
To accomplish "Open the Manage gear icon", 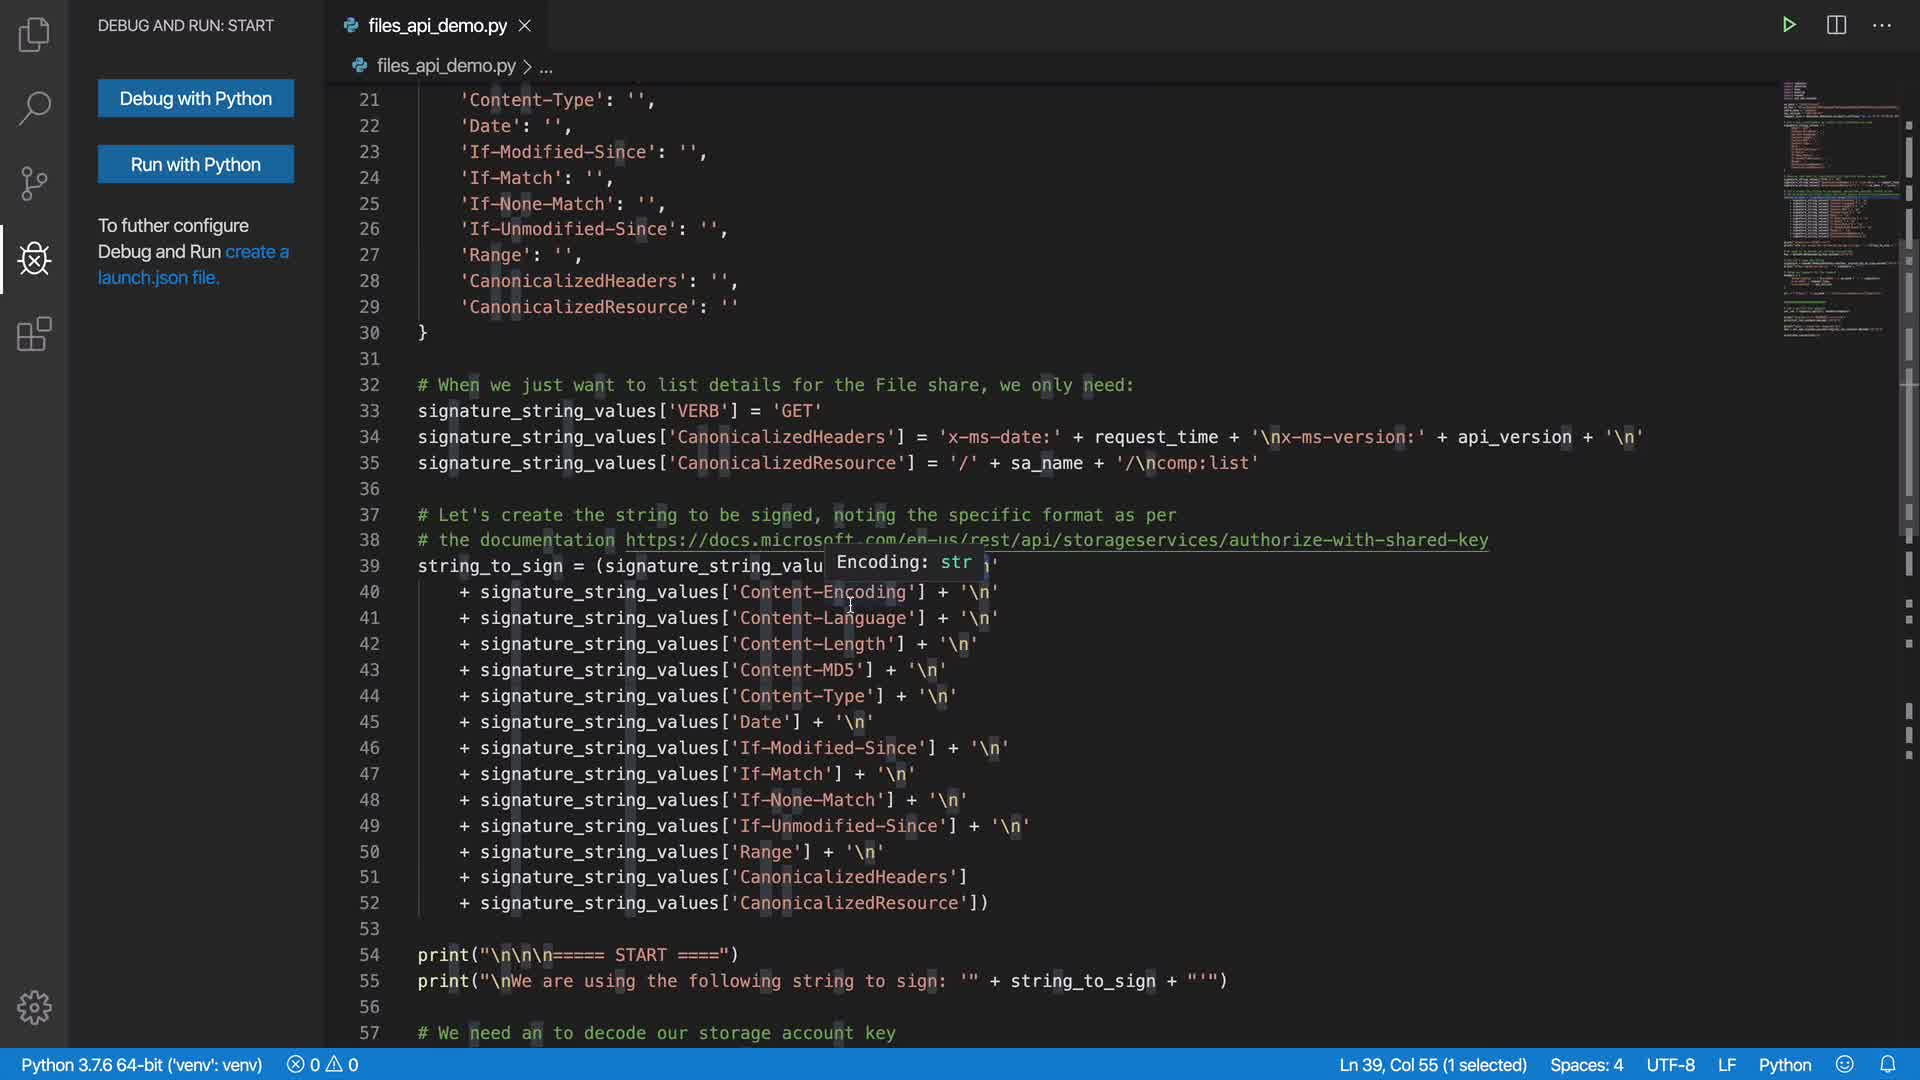I will point(34,1007).
